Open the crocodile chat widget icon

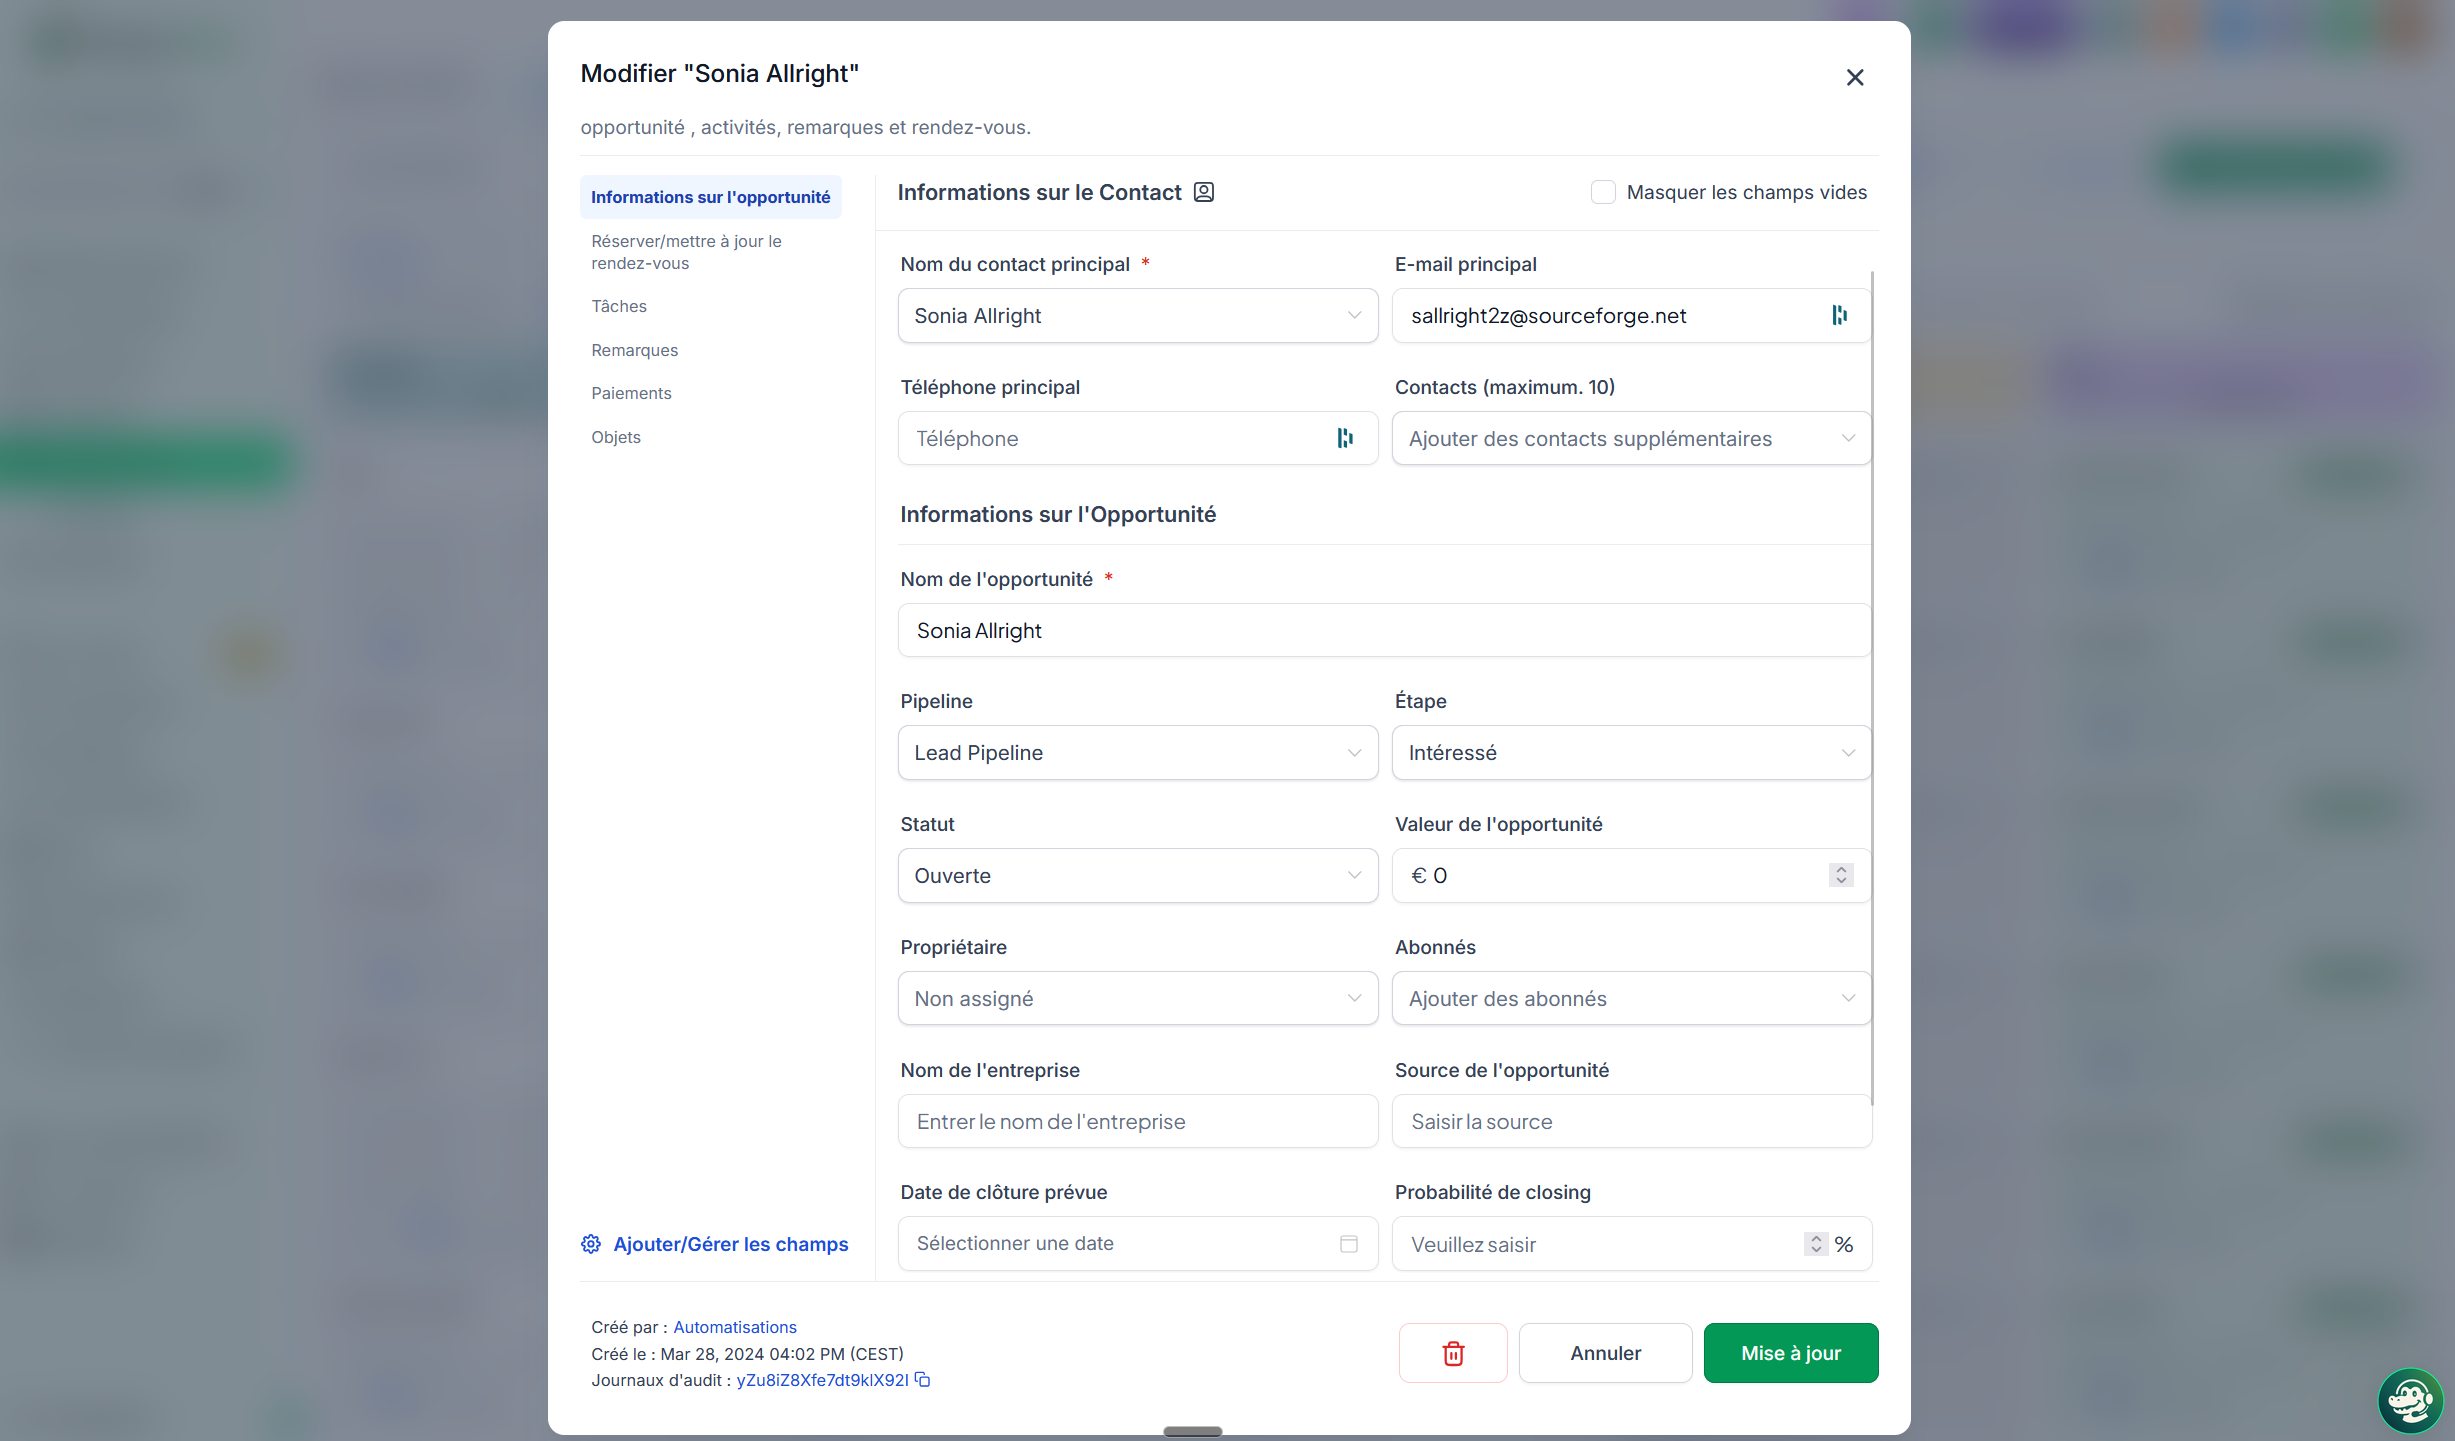[2410, 1400]
